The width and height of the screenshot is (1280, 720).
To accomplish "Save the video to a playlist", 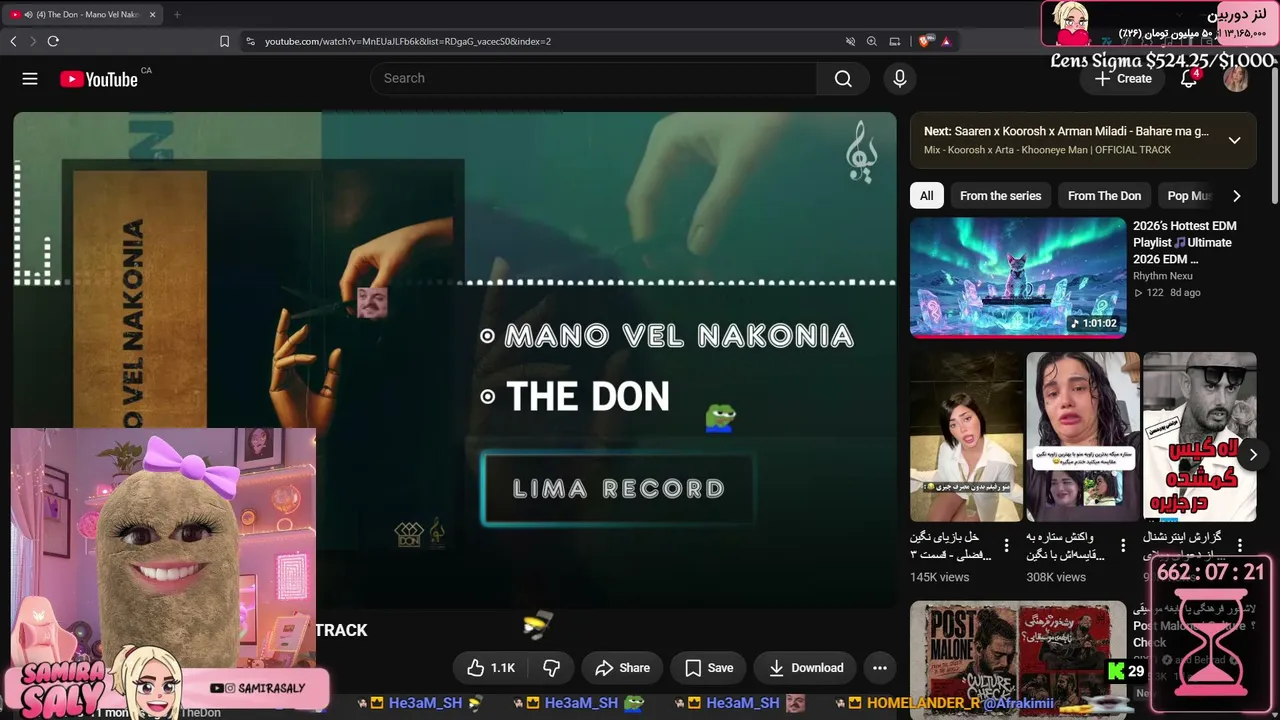I will click(709, 668).
